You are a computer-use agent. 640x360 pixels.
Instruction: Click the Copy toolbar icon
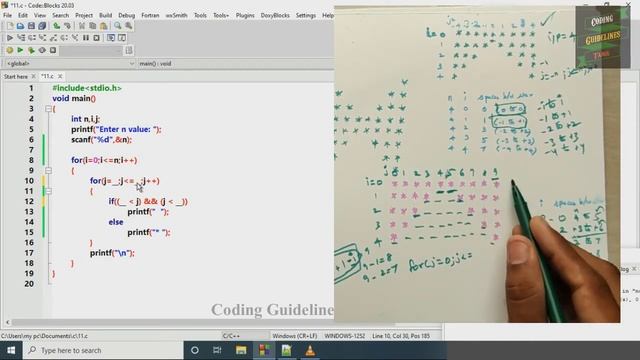pyautogui.click(x=93, y=26)
